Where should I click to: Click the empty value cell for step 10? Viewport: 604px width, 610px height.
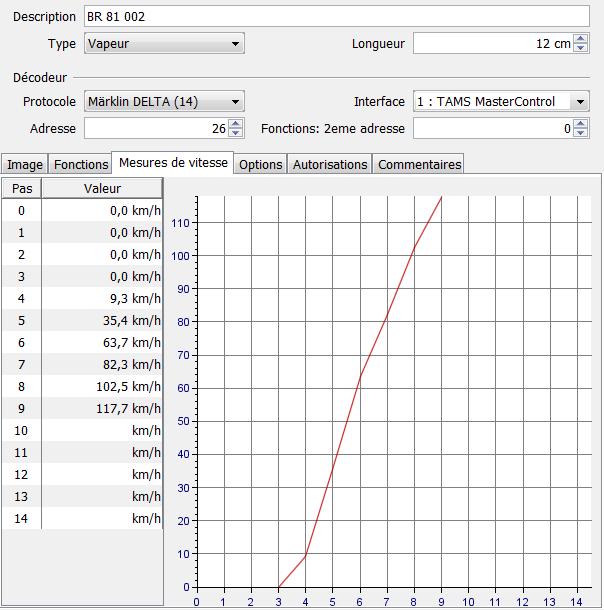(102, 430)
